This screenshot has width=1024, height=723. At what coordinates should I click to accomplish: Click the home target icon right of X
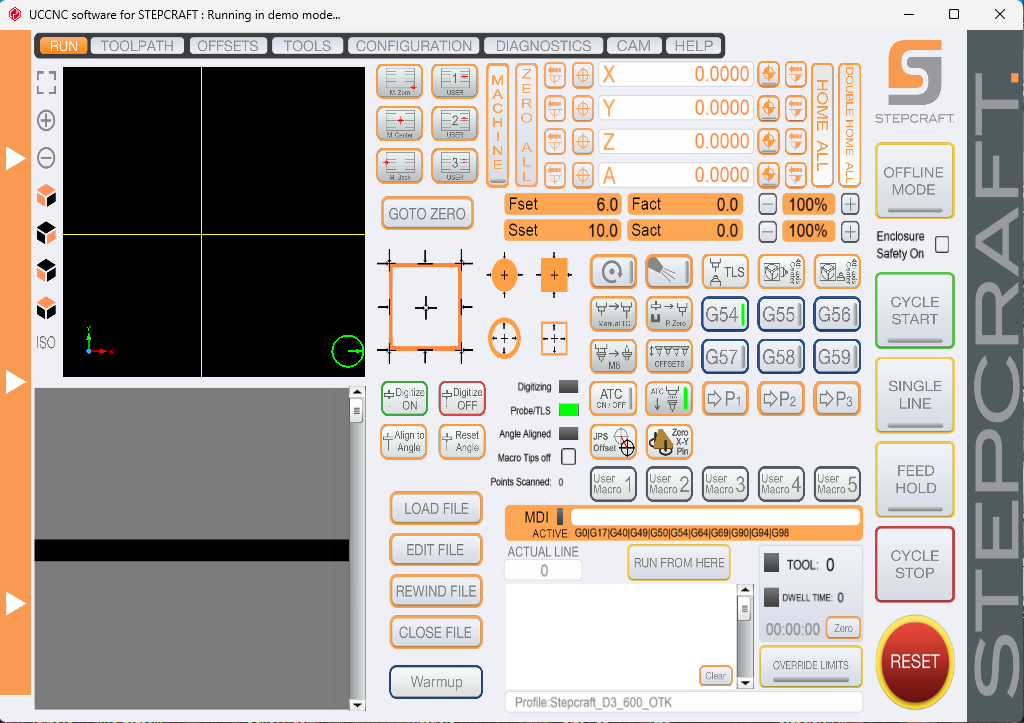(x=769, y=74)
